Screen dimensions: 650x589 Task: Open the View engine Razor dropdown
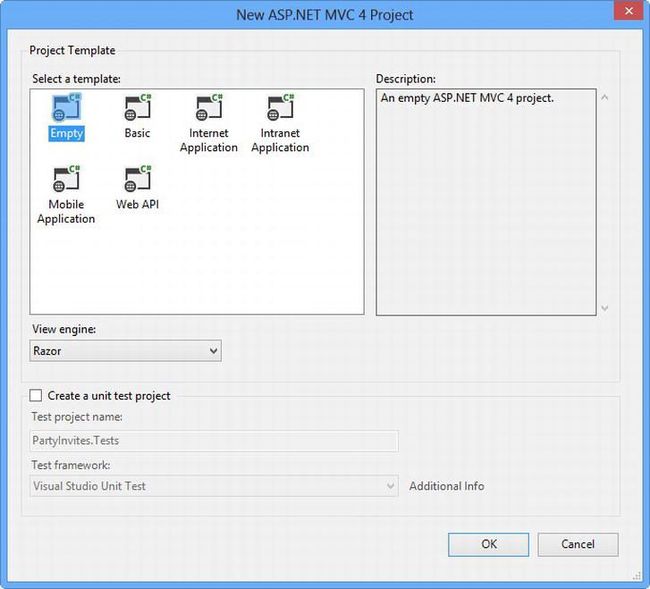pos(125,351)
